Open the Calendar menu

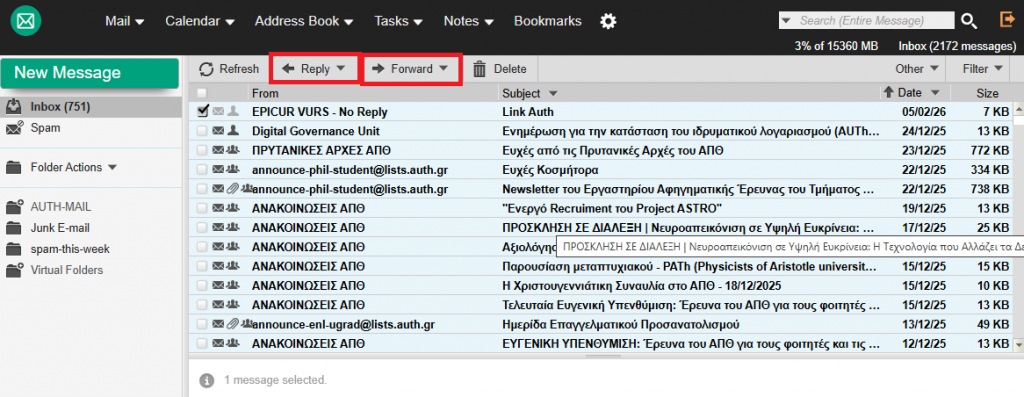(x=200, y=21)
